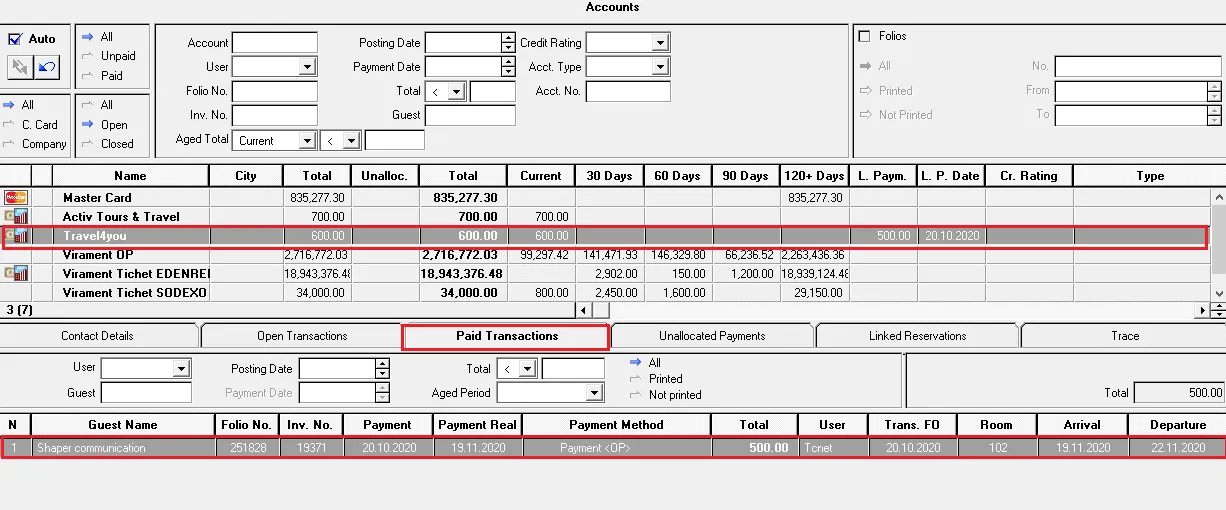Focus the Account input field
The width and height of the screenshot is (1226, 510).
(275, 43)
